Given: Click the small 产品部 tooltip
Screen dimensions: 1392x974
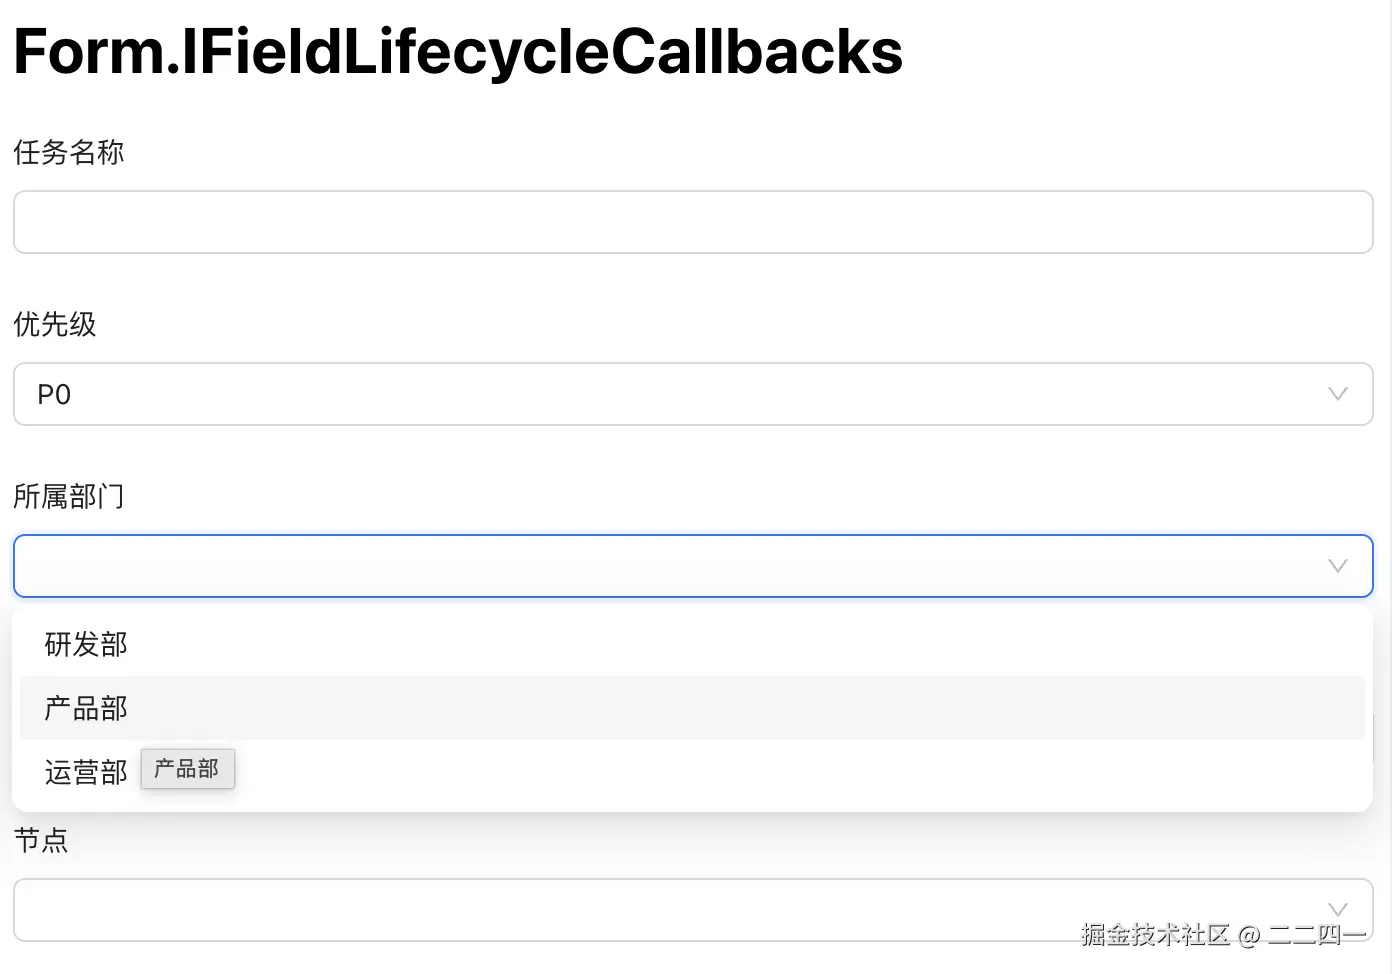Looking at the screenshot, I should [x=187, y=769].
